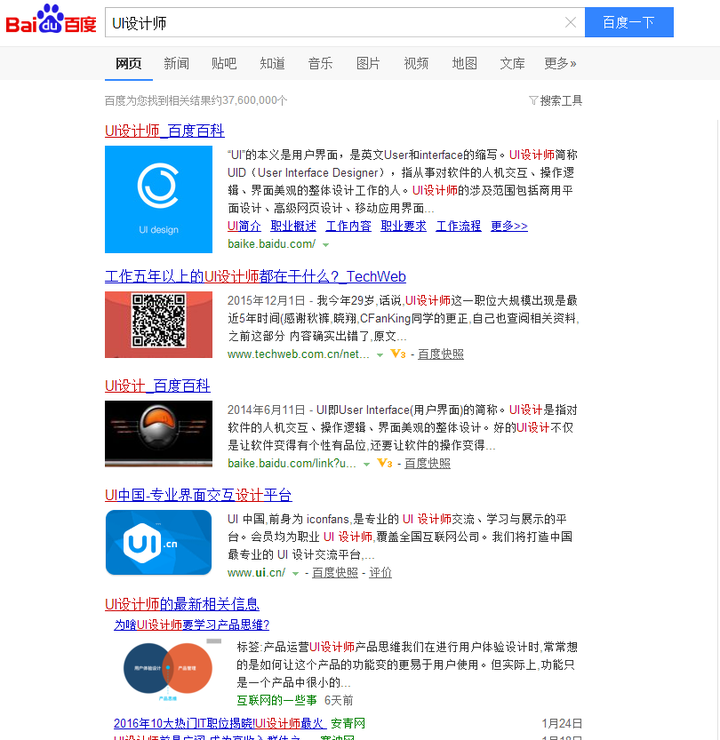The image size is (720, 740).
Task: Click the orange gauge thumbnail
Action: 159,434
